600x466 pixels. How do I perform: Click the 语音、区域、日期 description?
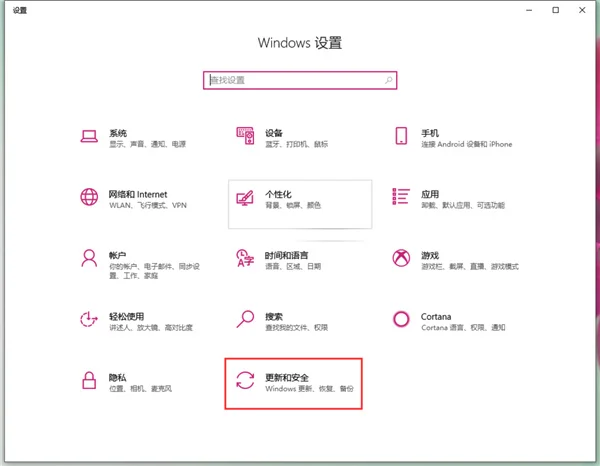[293, 266]
